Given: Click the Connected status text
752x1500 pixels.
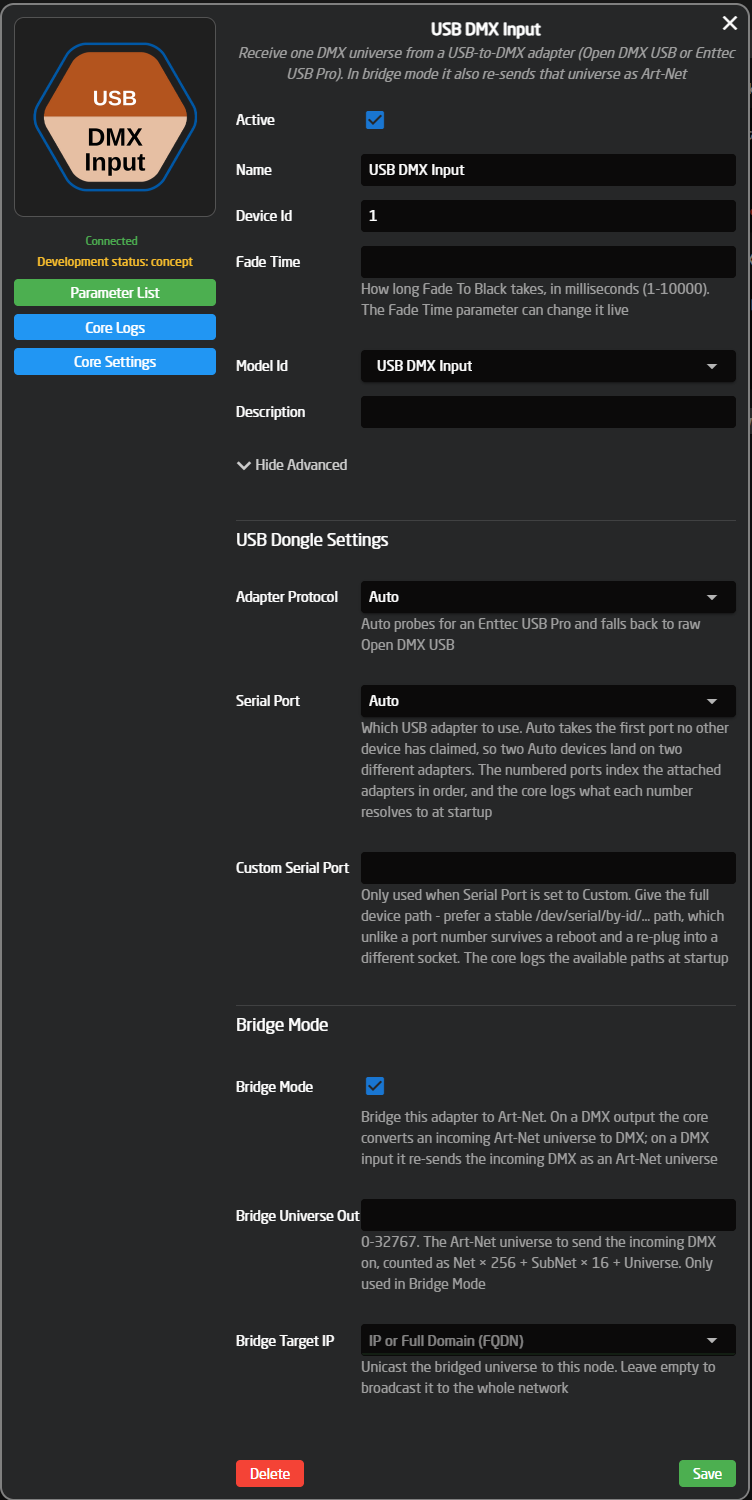Looking at the screenshot, I should 112,241.
